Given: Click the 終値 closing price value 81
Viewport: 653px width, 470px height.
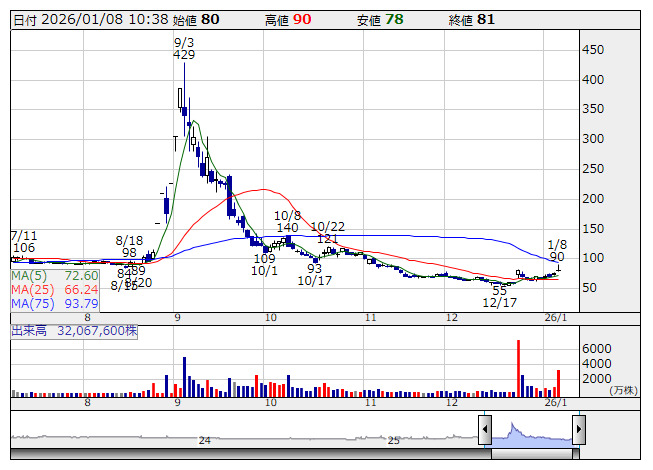Looking at the screenshot, I should click(488, 19).
